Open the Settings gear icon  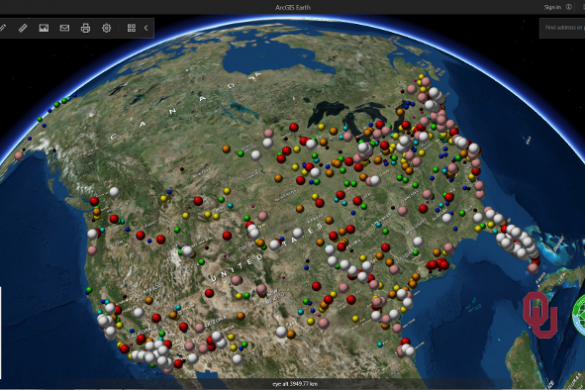(x=106, y=28)
